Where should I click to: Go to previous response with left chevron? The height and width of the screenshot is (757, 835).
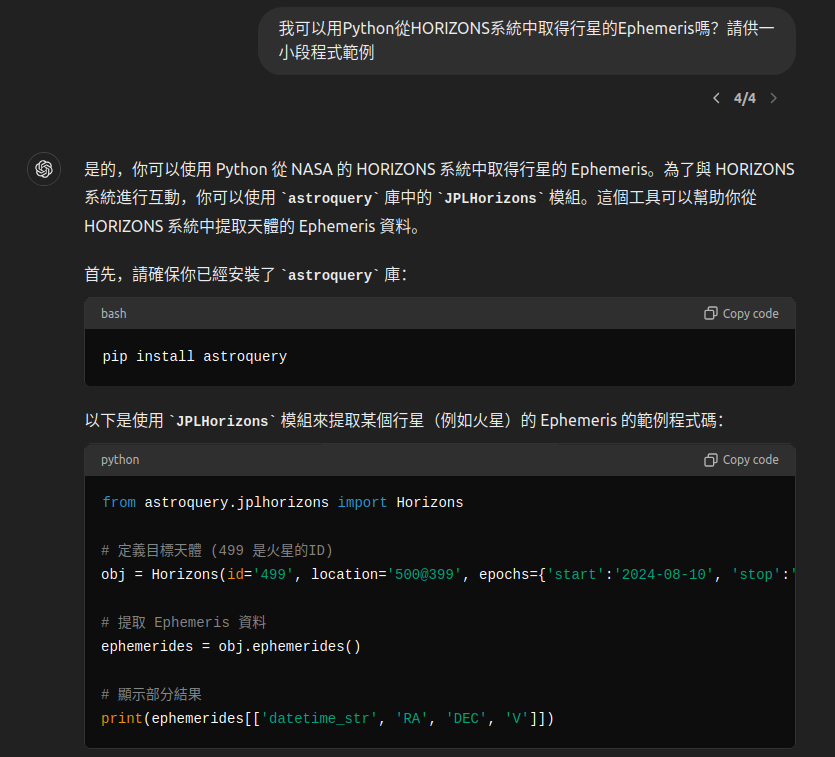pyautogui.click(x=716, y=98)
